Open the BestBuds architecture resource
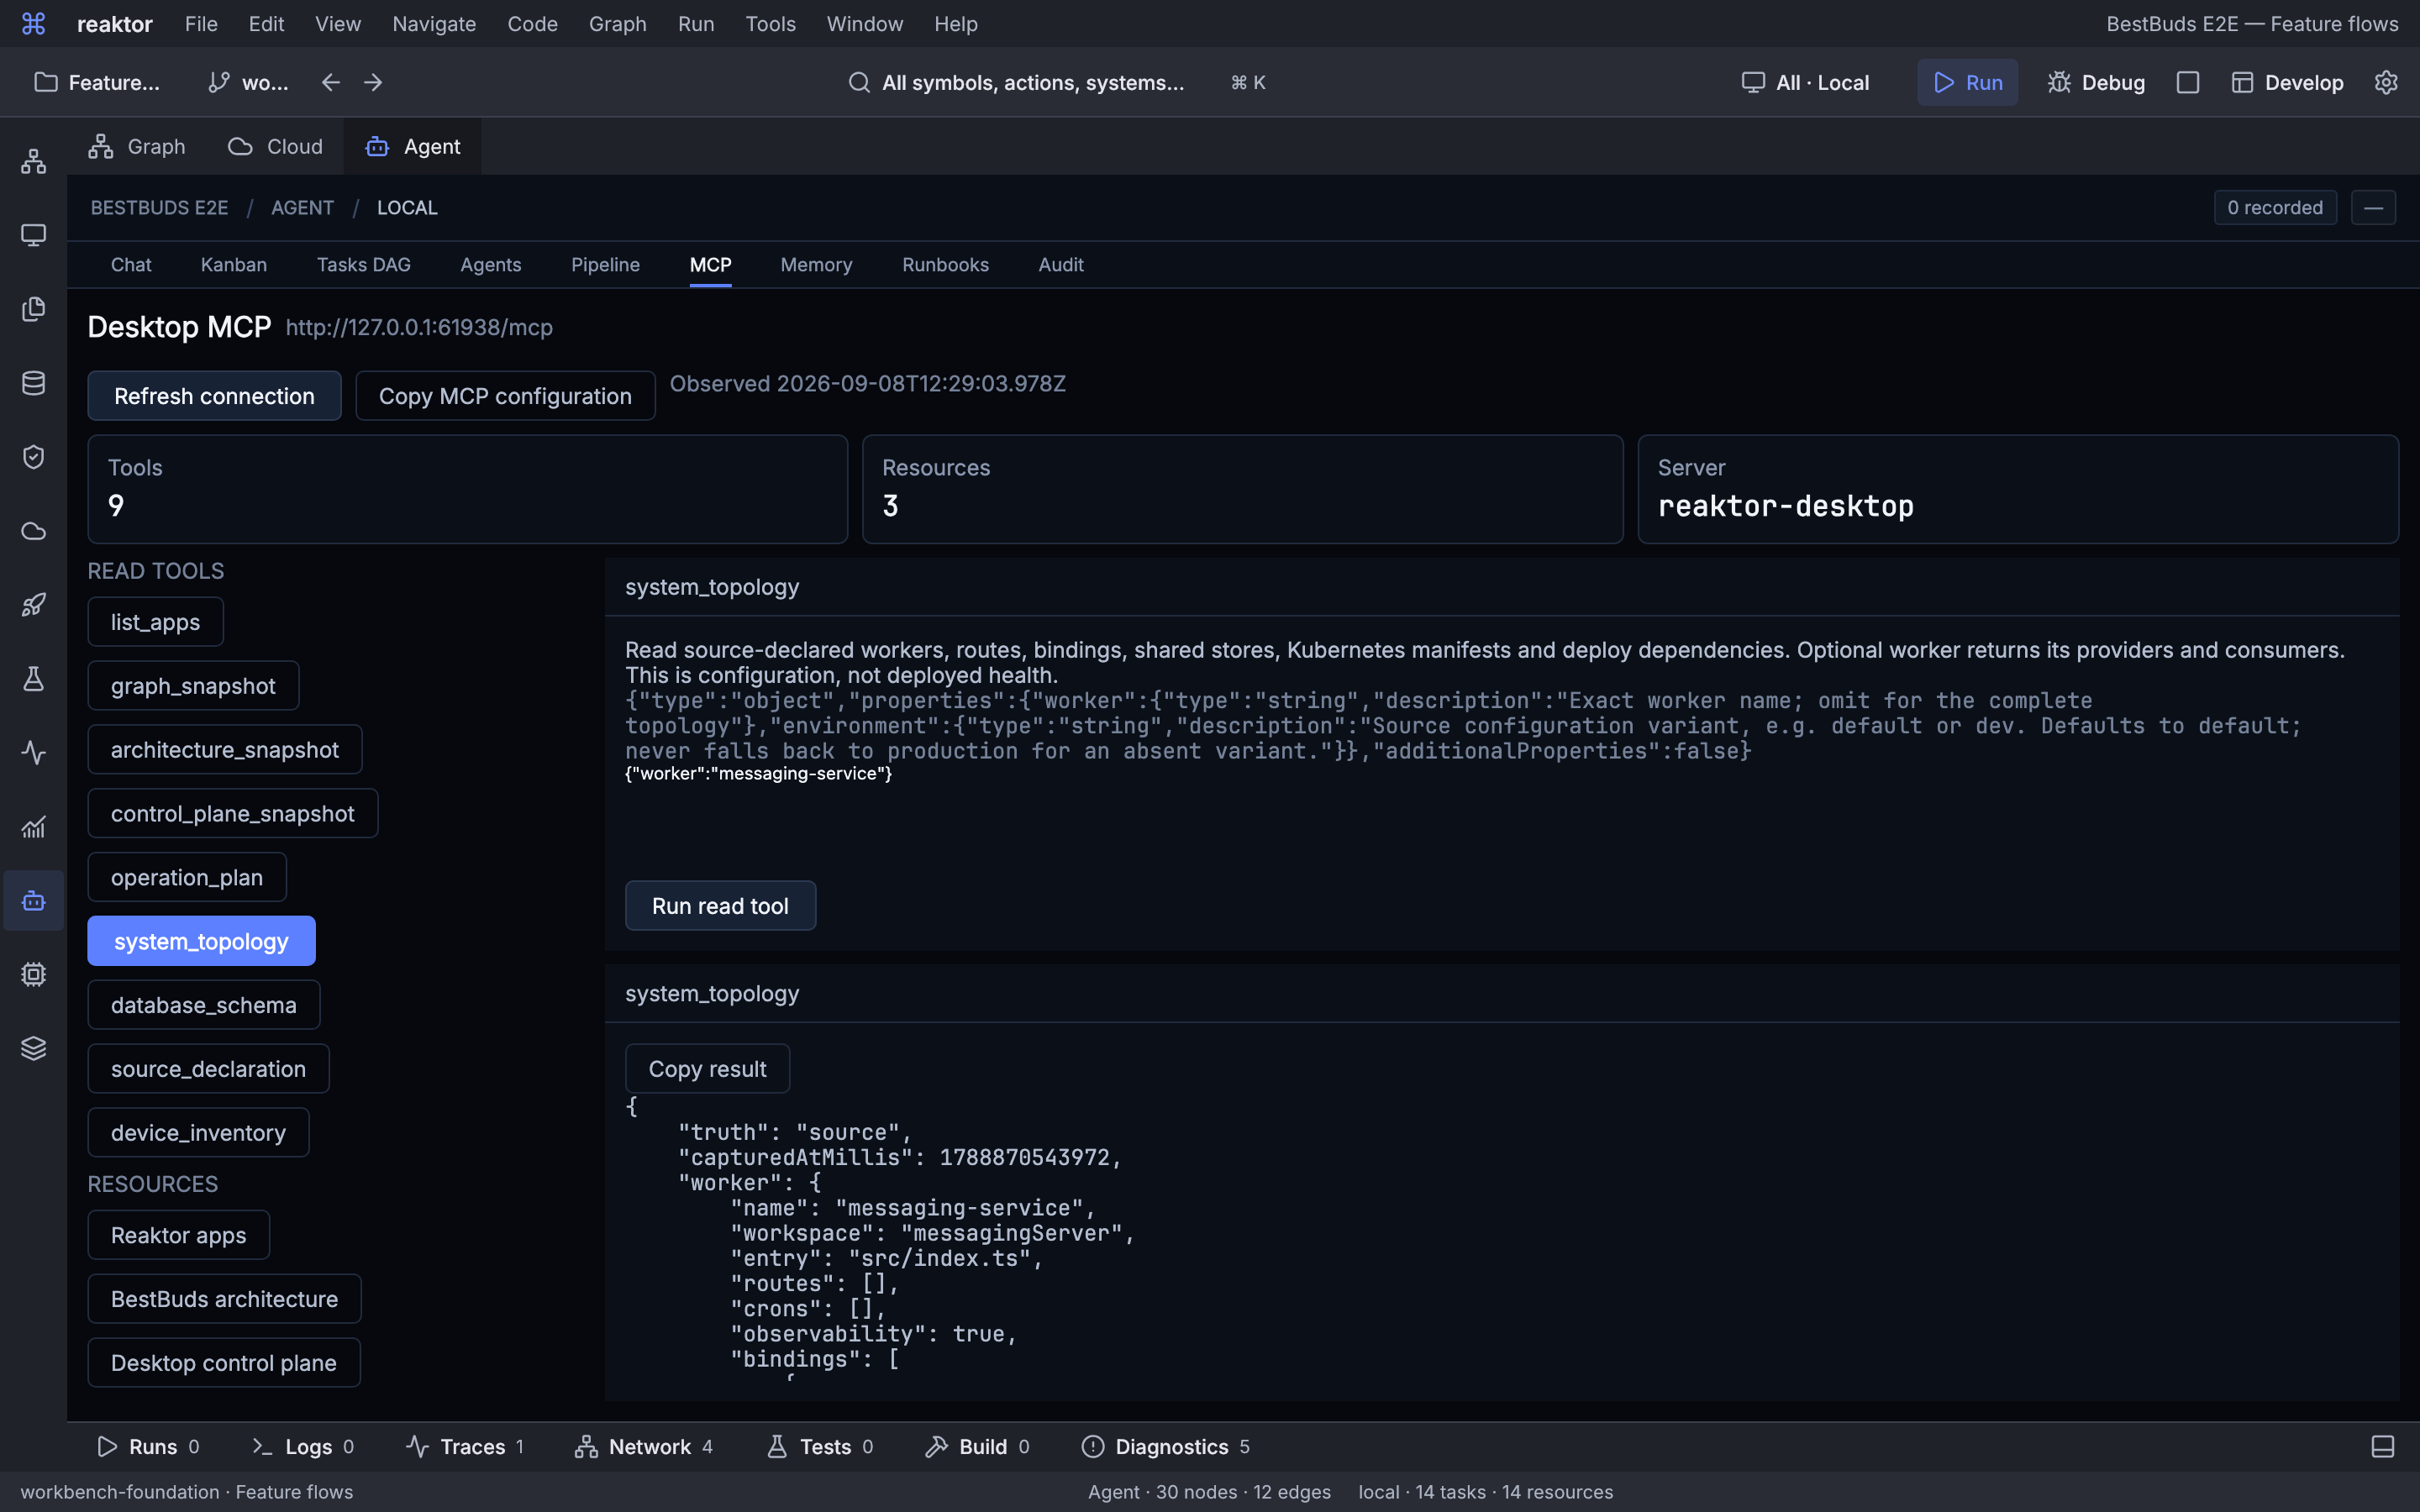 224,1299
